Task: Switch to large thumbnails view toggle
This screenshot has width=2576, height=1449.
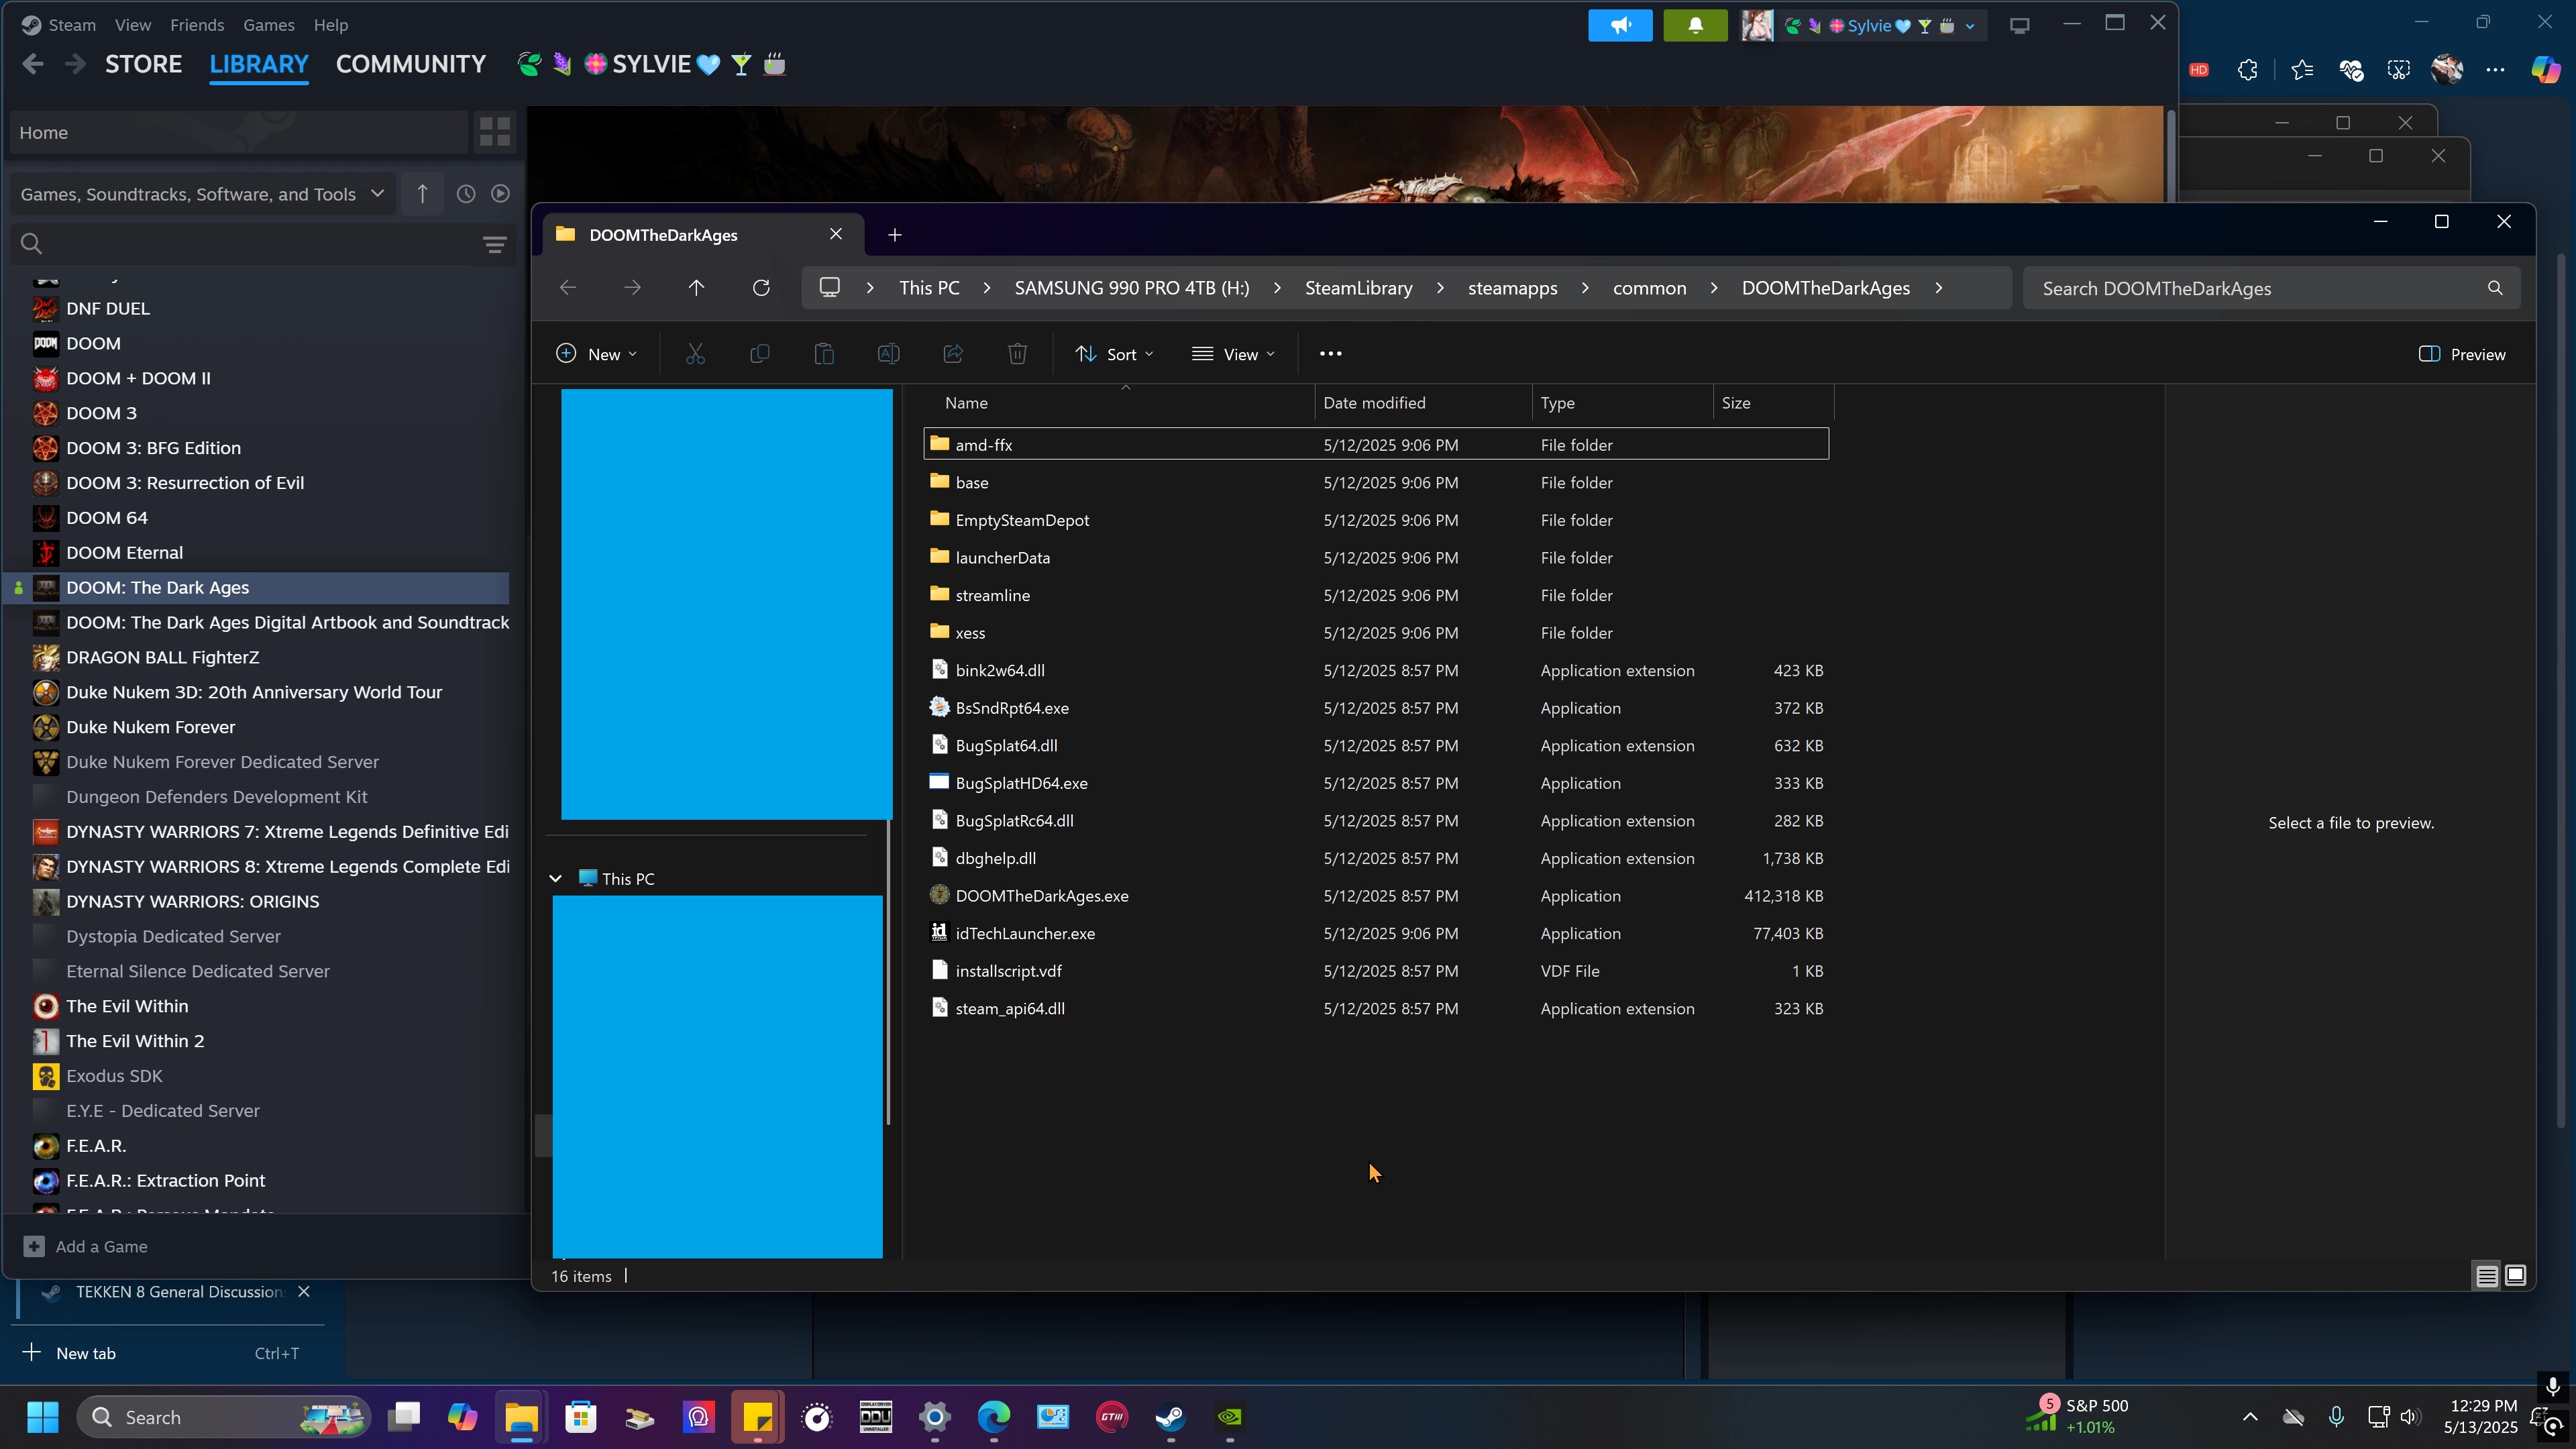Action: pyautogui.click(x=2516, y=1275)
